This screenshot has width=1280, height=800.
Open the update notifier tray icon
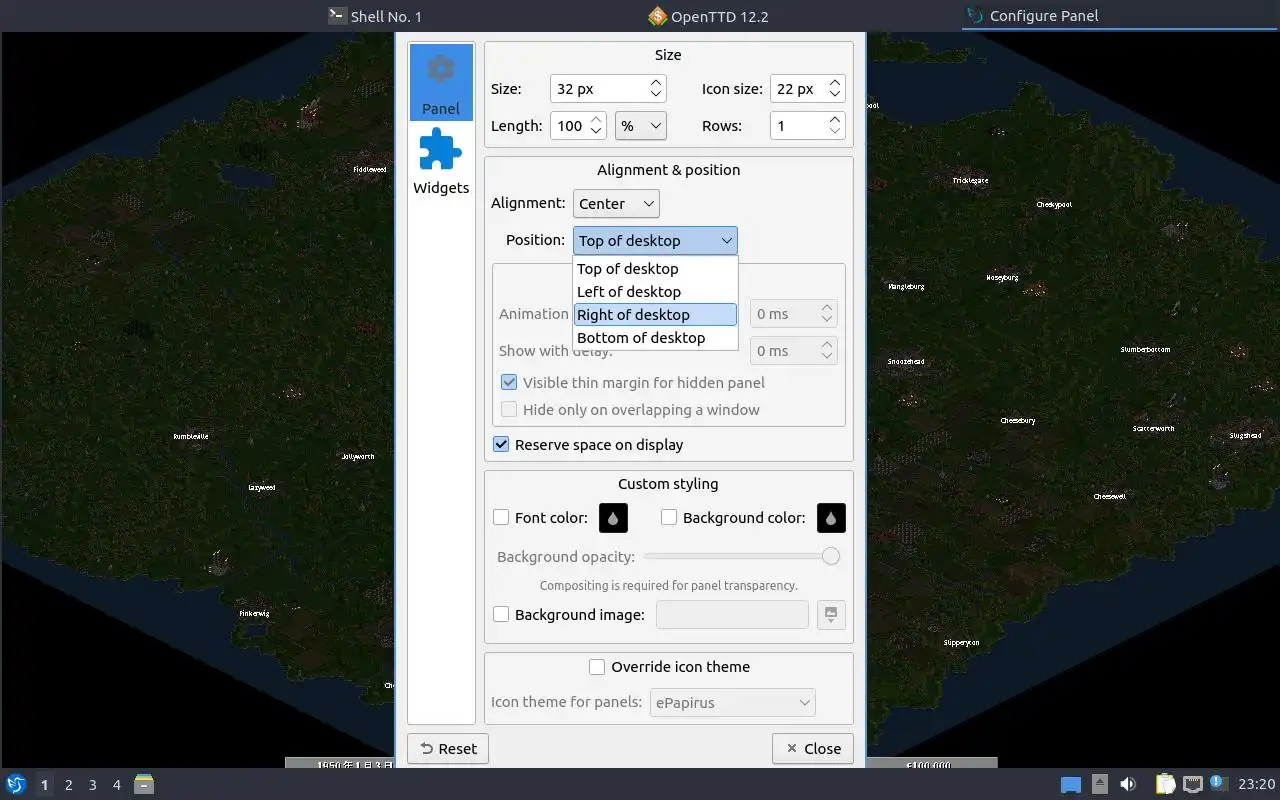1218,783
